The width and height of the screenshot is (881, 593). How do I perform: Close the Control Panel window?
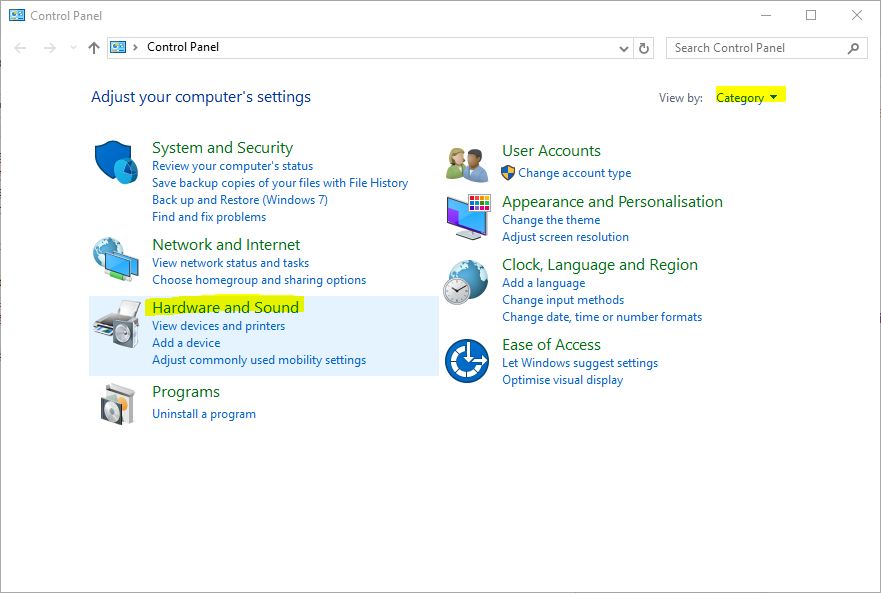tap(856, 15)
